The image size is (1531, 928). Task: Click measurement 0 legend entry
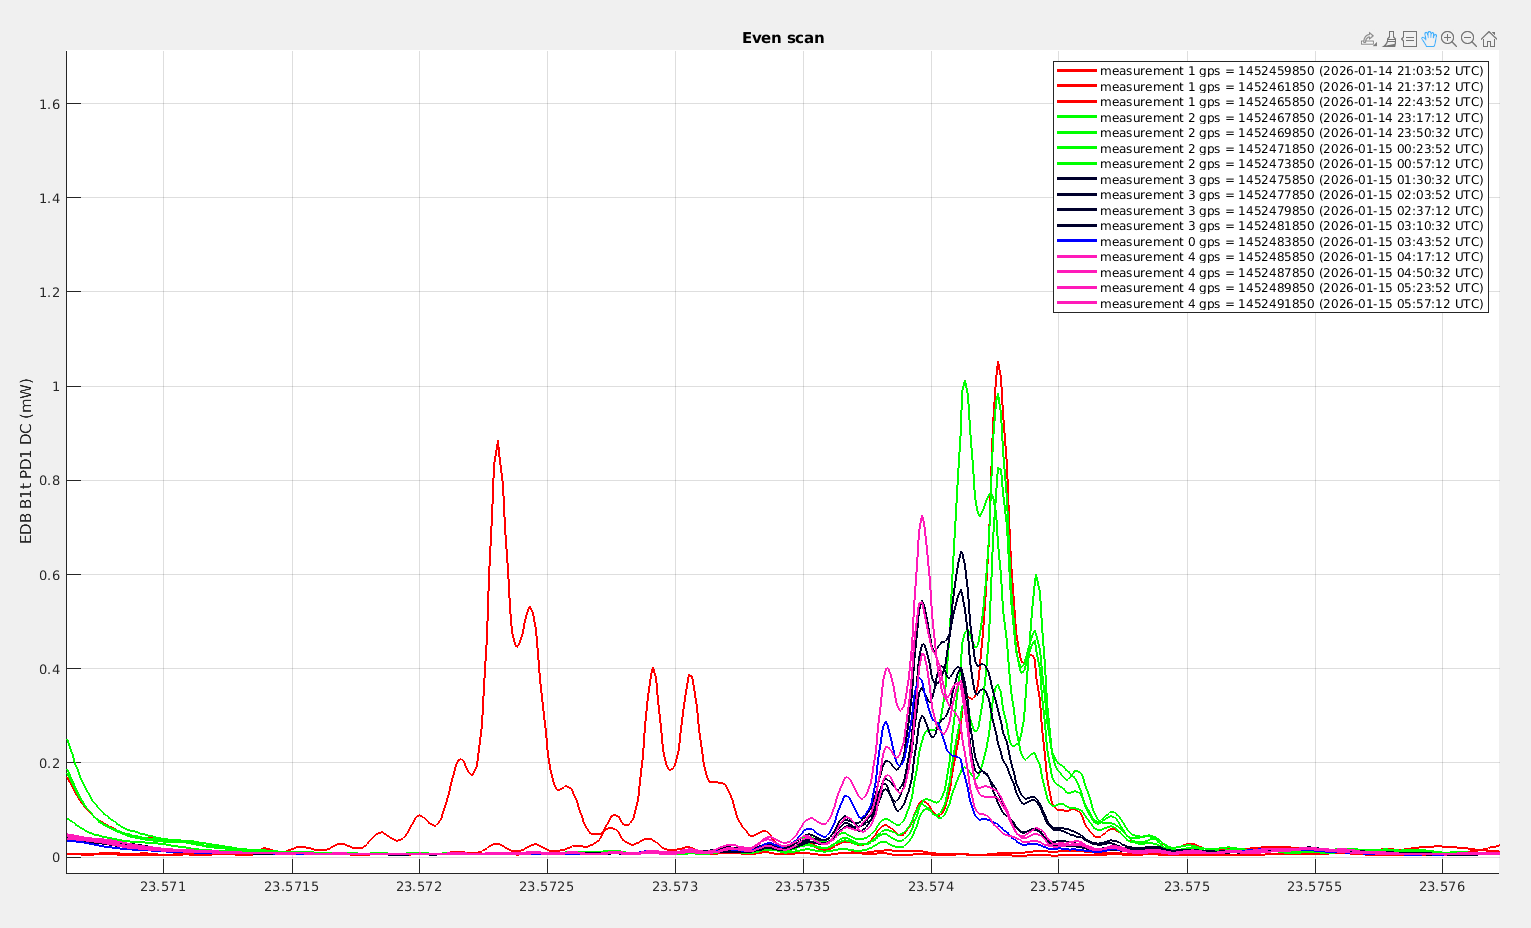coord(1291,242)
